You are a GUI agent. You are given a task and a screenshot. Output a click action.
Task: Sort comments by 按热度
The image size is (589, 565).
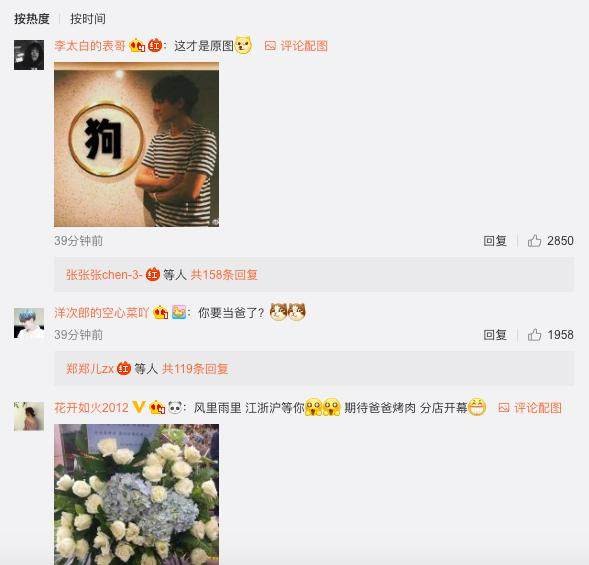(x=32, y=18)
